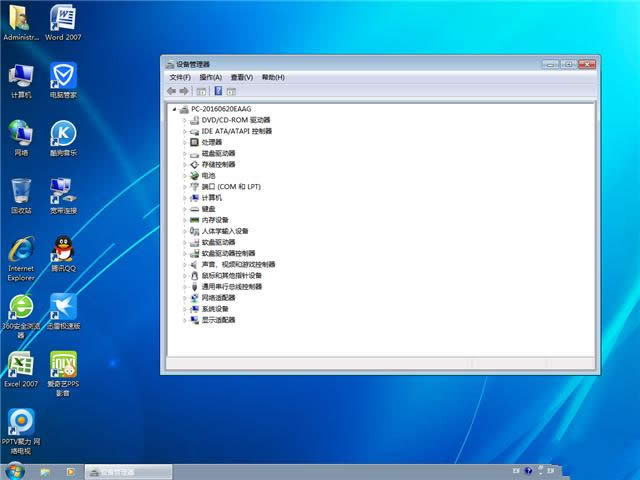
Task: Open the 酷狗音乐 K-logo shortcut
Action: [x=63, y=138]
